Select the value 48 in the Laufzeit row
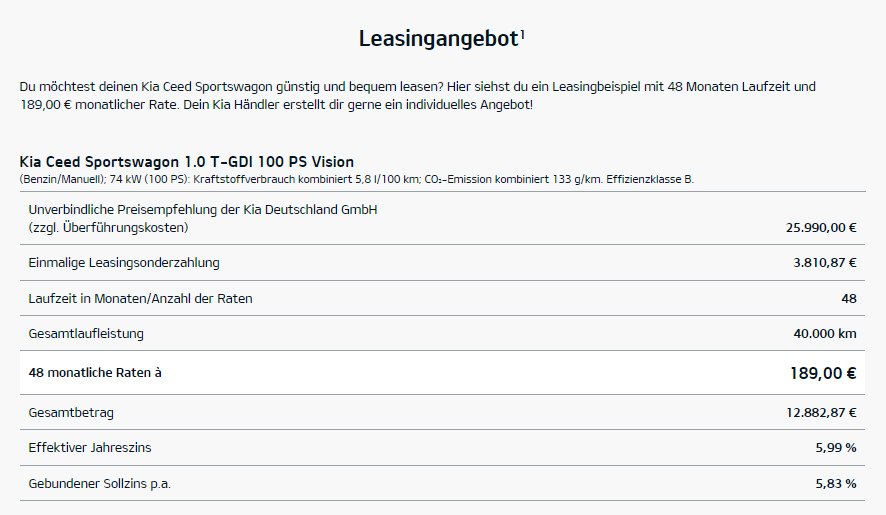This screenshot has width=886, height=515. (x=849, y=298)
